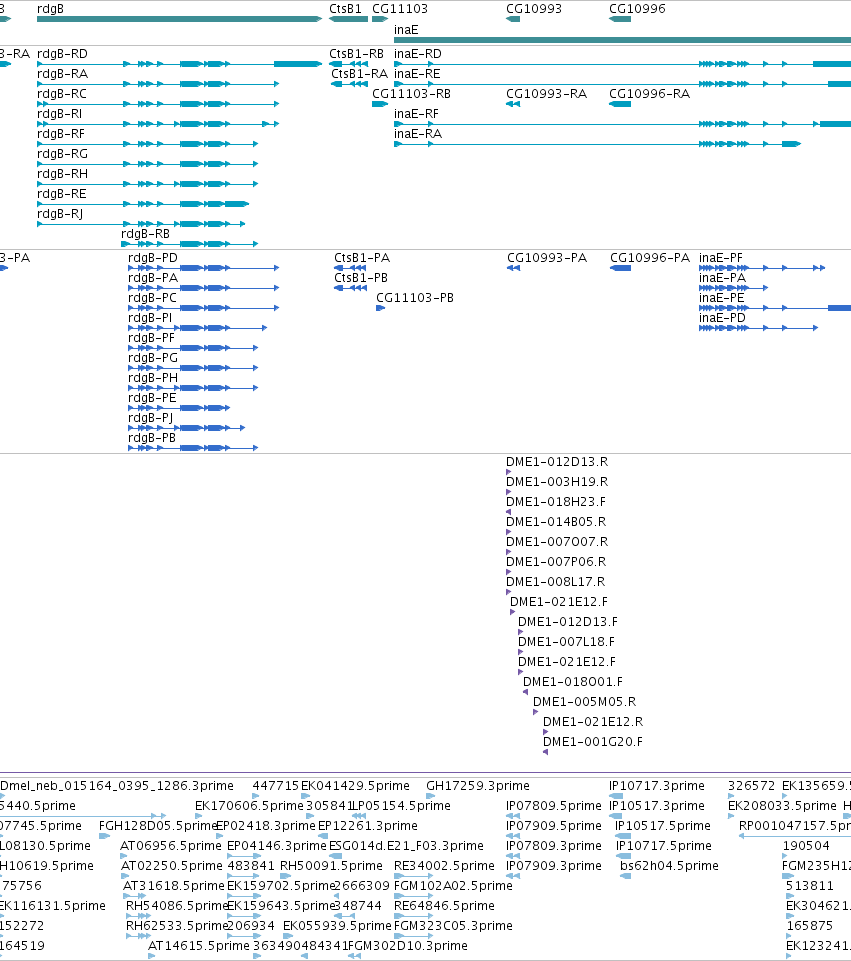Select the CtsB1 gene label in top track
Screen dimensions: 851x961
(346, 9)
